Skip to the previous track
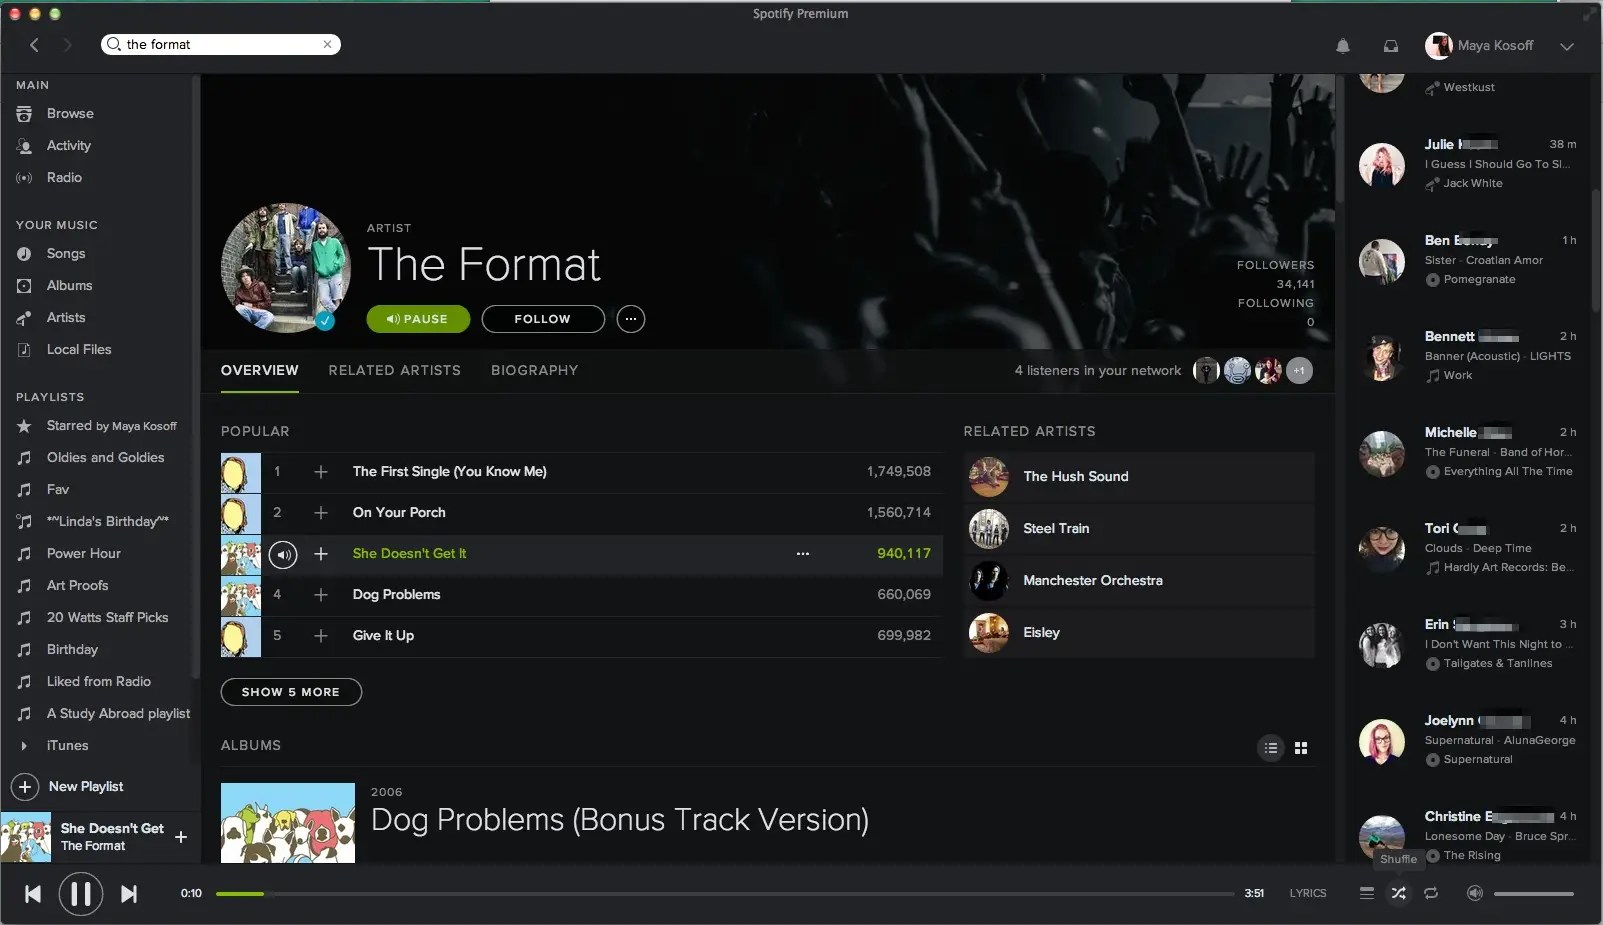Viewport: 1603px width, 925px height. (33, 894)
